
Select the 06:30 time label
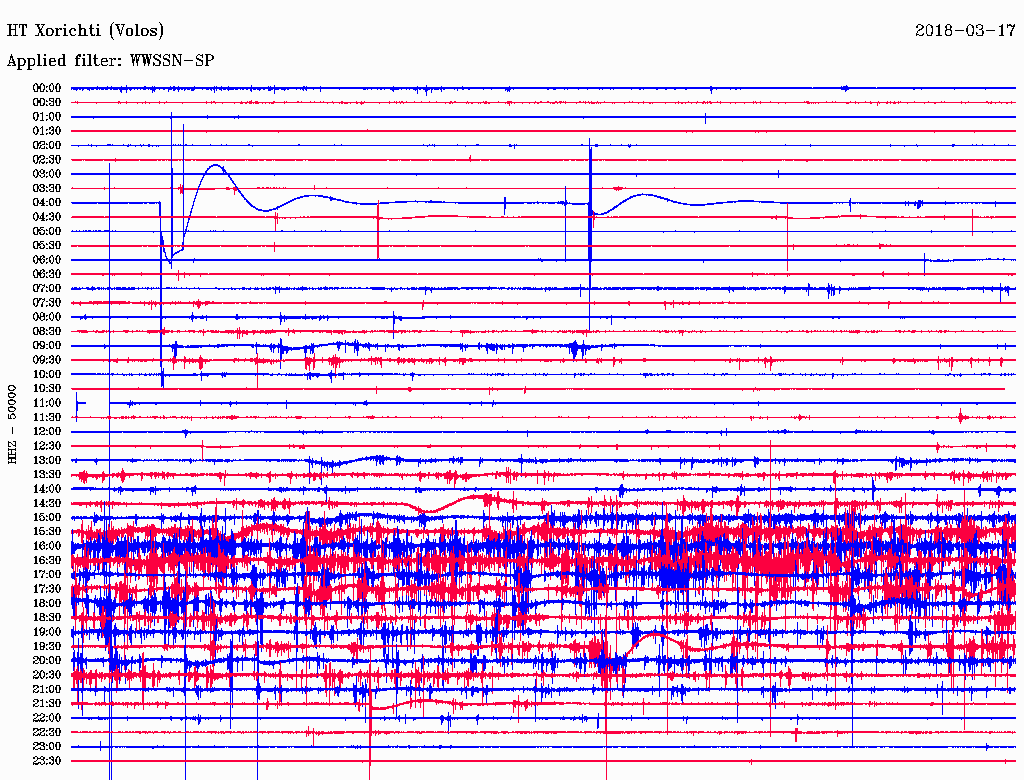(47, 274)
